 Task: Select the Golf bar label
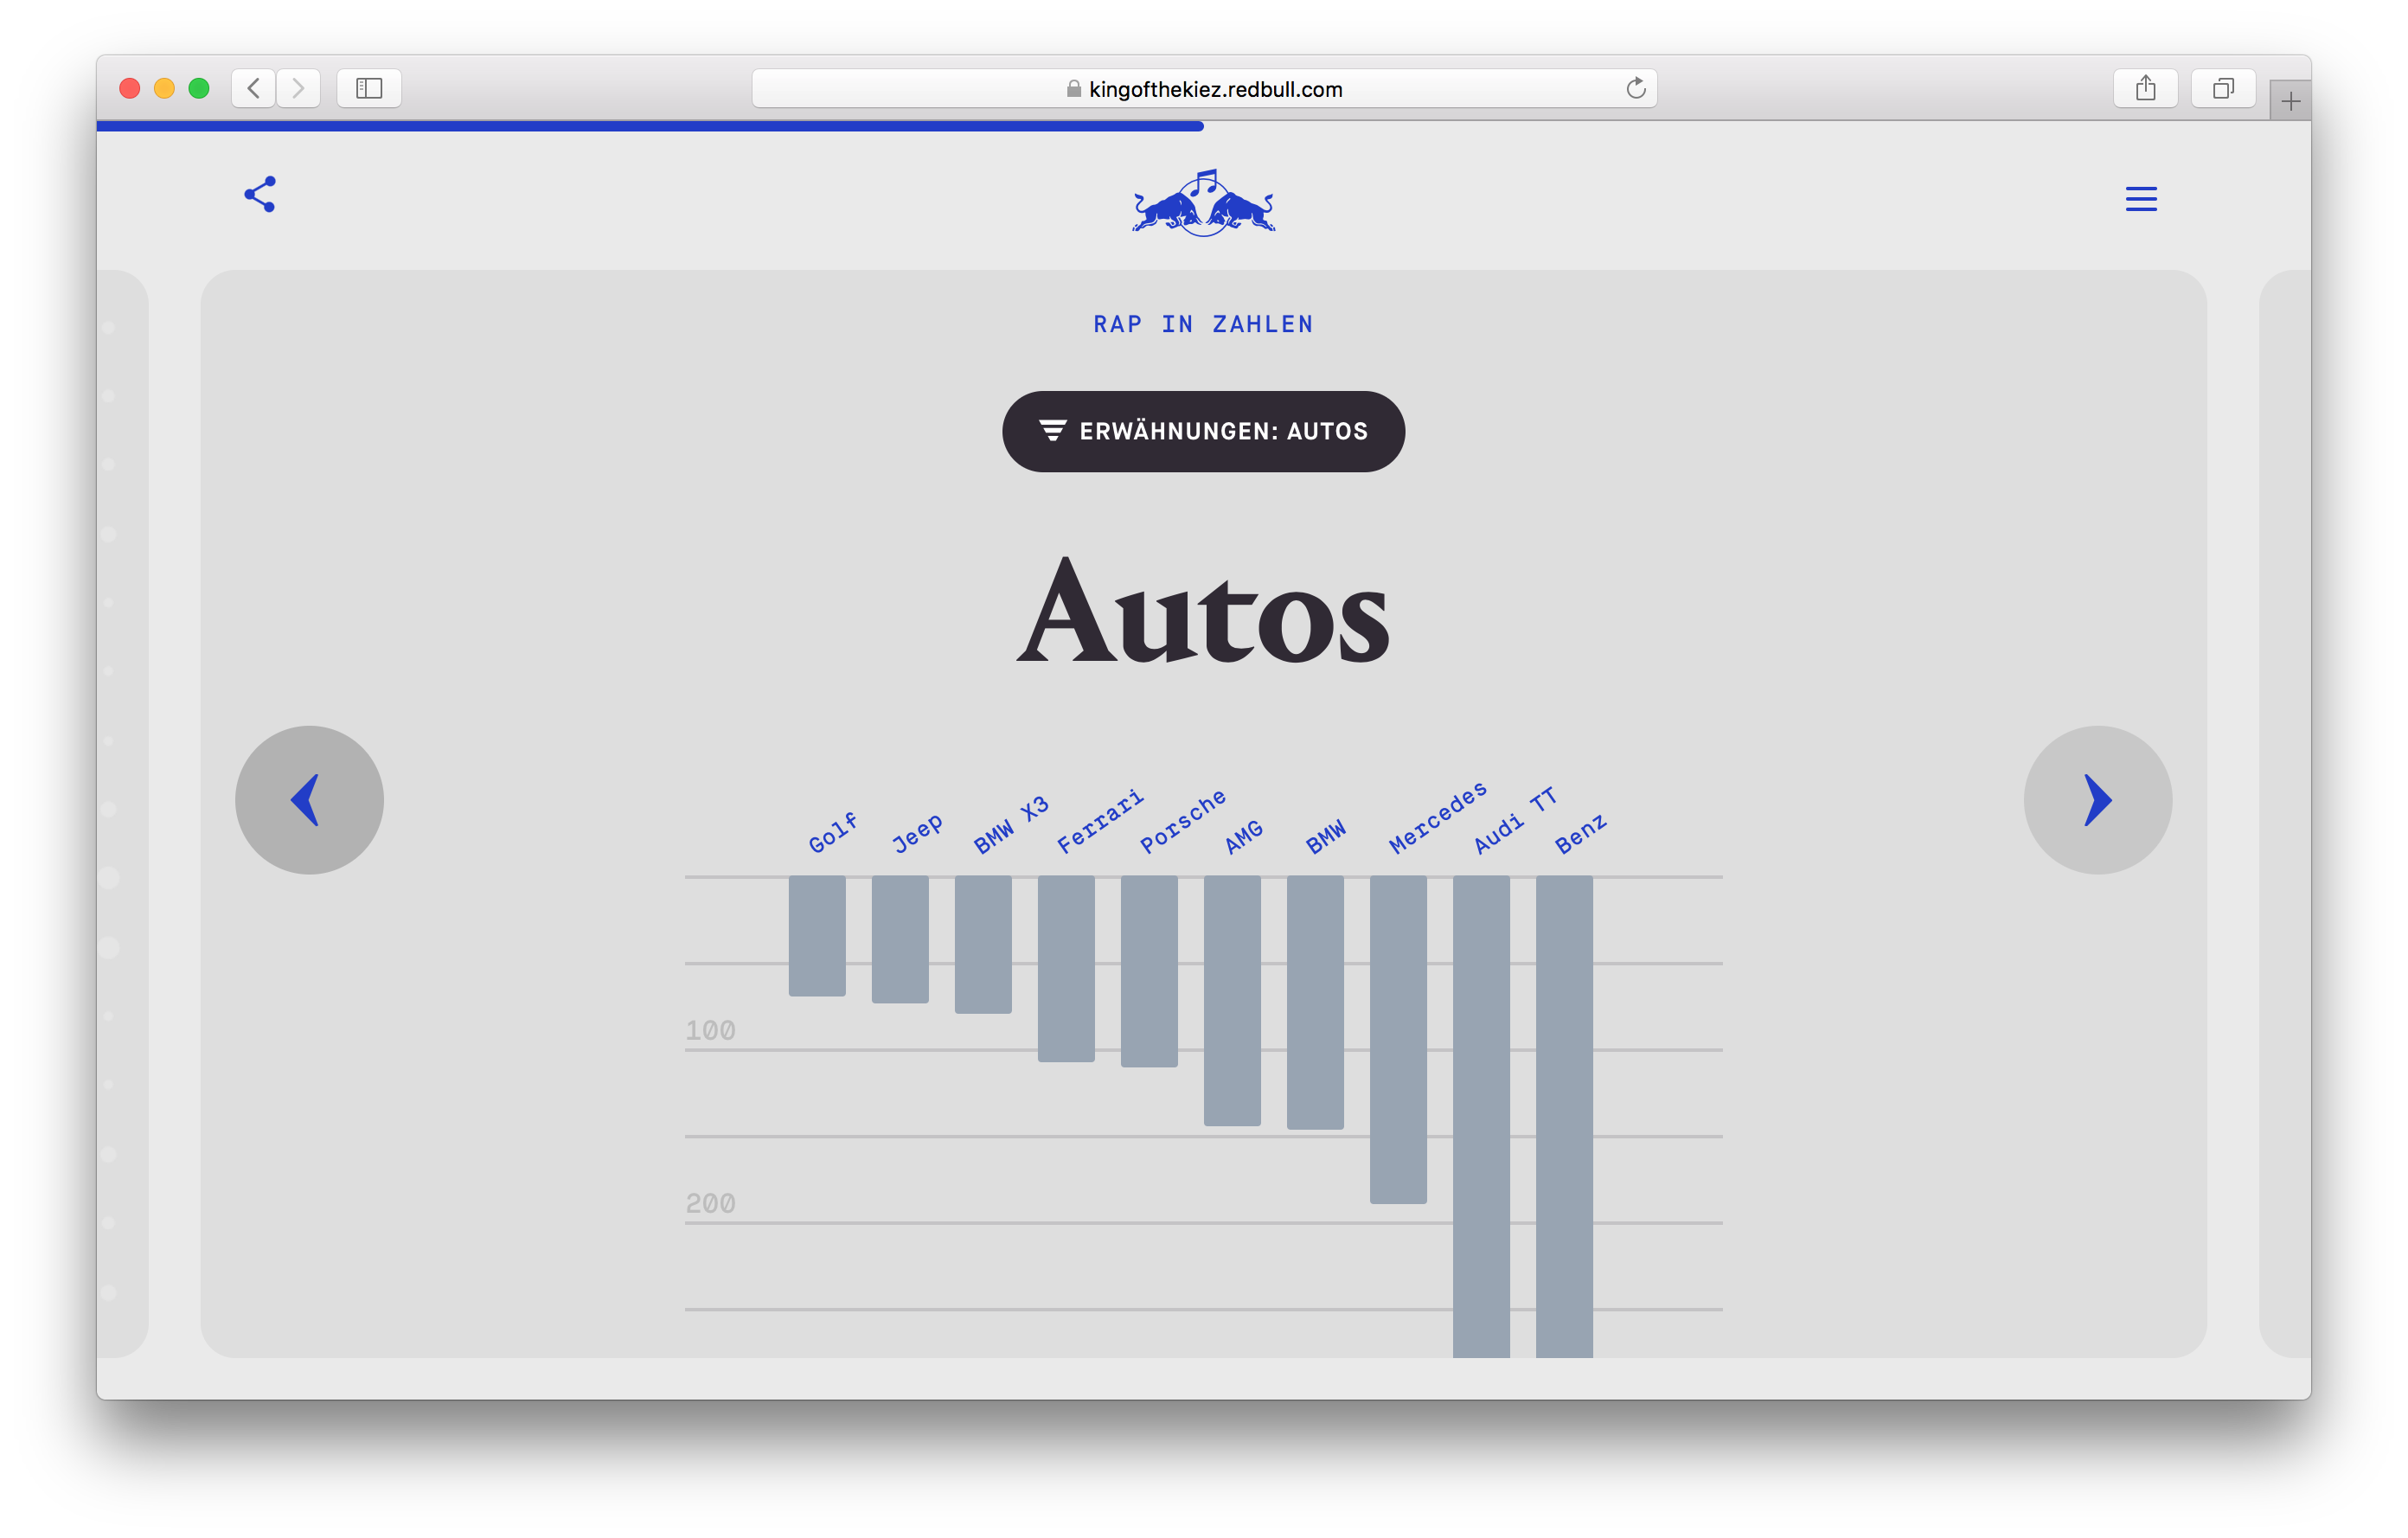(833, 832)
